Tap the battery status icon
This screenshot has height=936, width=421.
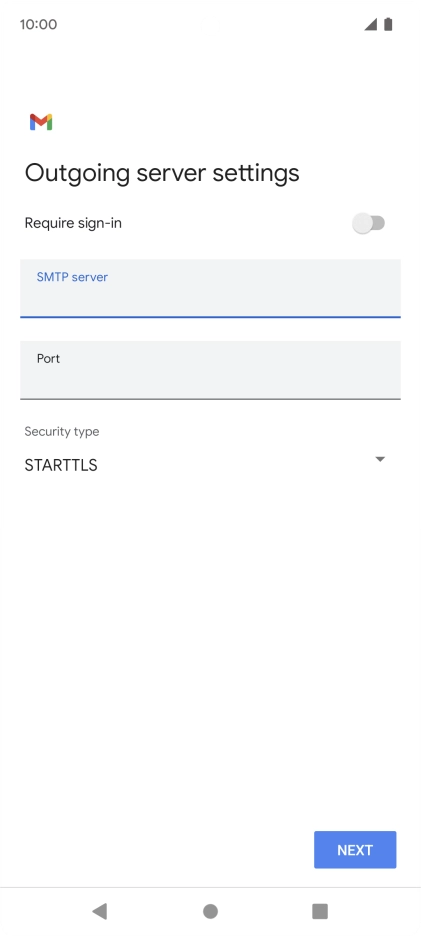388,24
